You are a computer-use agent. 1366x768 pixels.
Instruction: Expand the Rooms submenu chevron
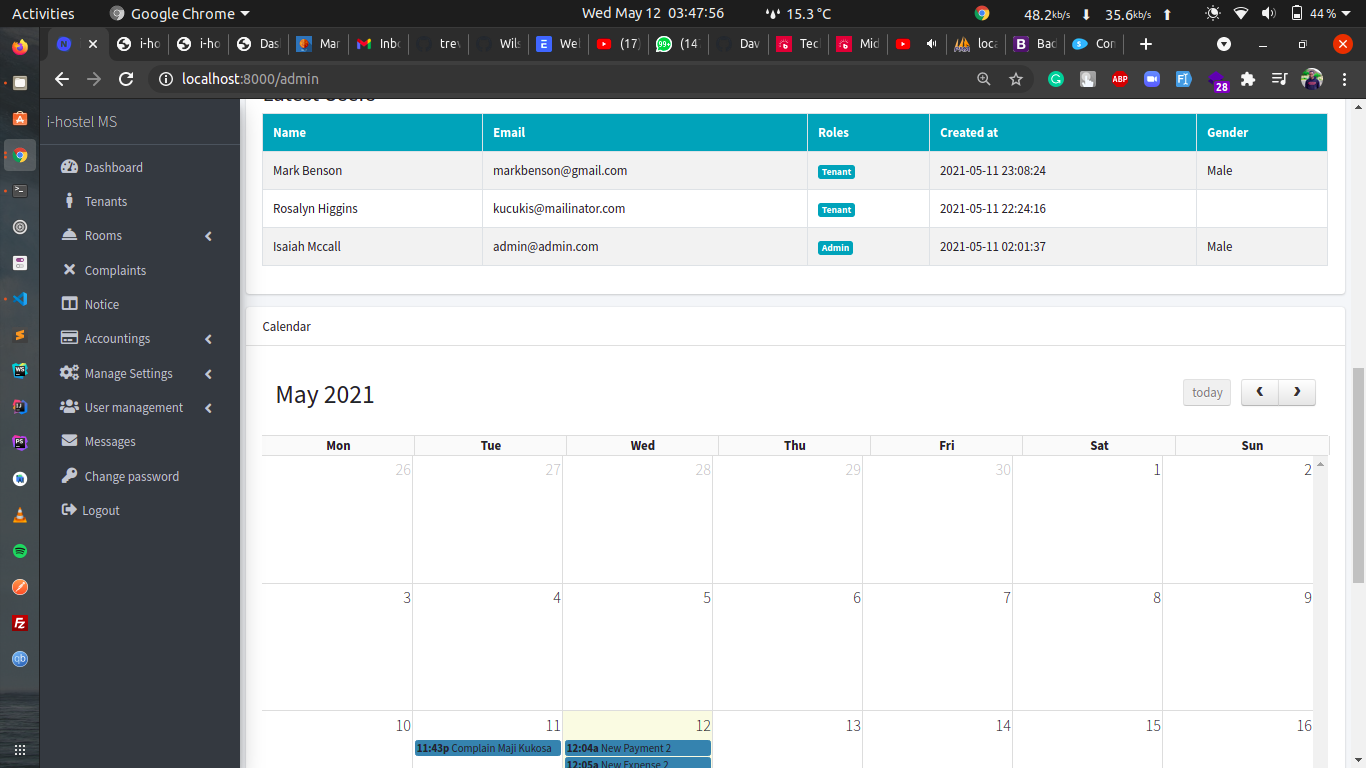(x=208, y=236)
